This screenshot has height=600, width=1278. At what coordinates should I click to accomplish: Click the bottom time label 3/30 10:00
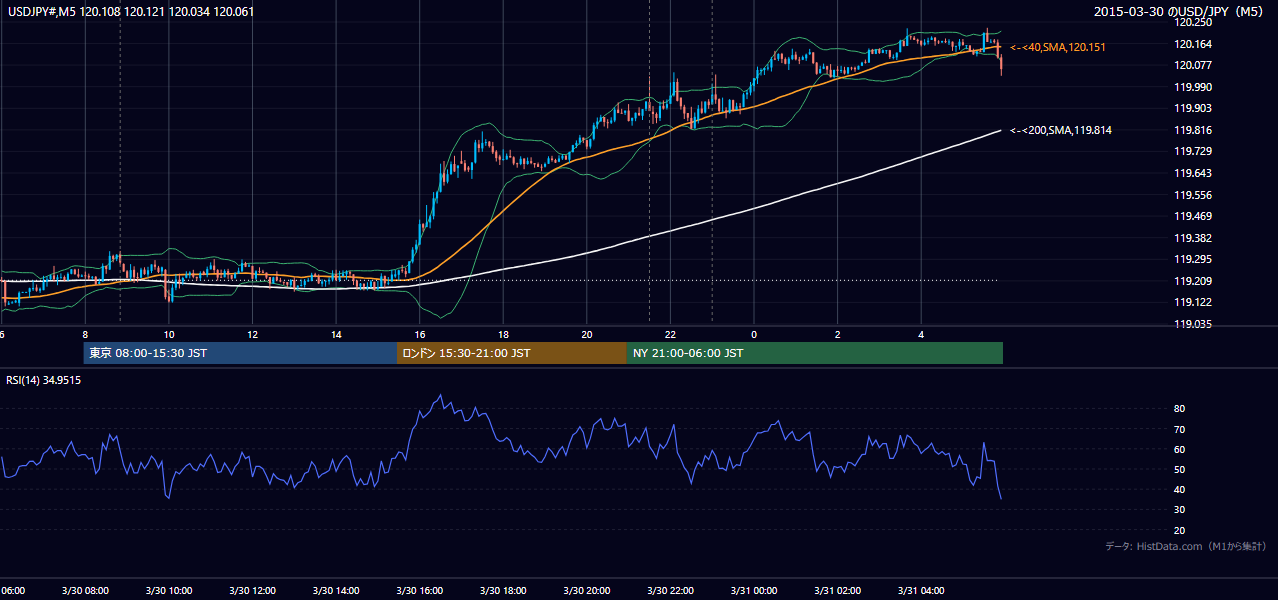[168, 590]
